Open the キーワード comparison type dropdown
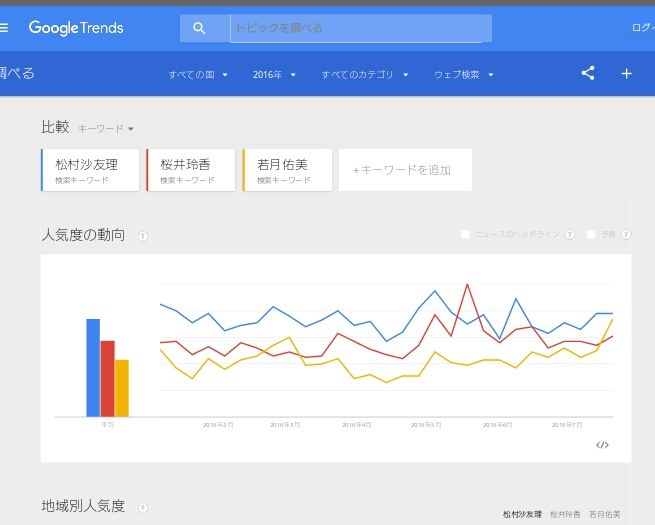 pyautogui.click(x=106, y=129)
